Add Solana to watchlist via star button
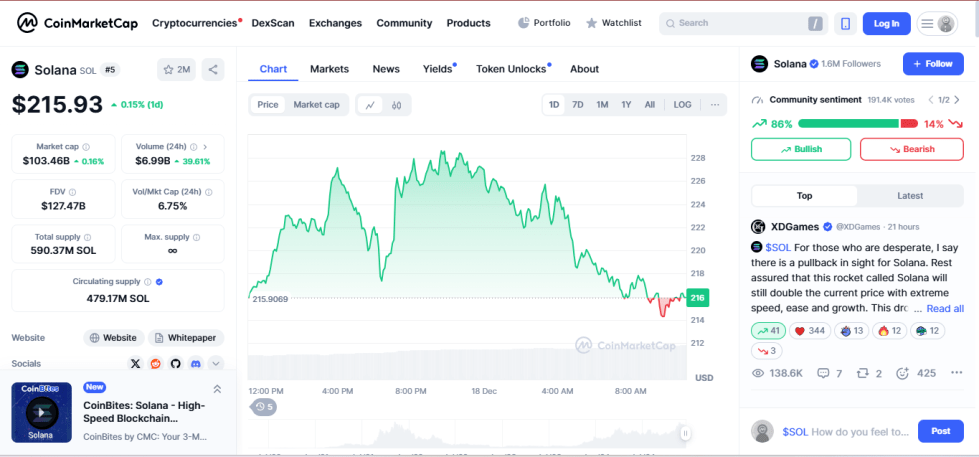This screenshot has width=979, height=457. tap(176, 69)
